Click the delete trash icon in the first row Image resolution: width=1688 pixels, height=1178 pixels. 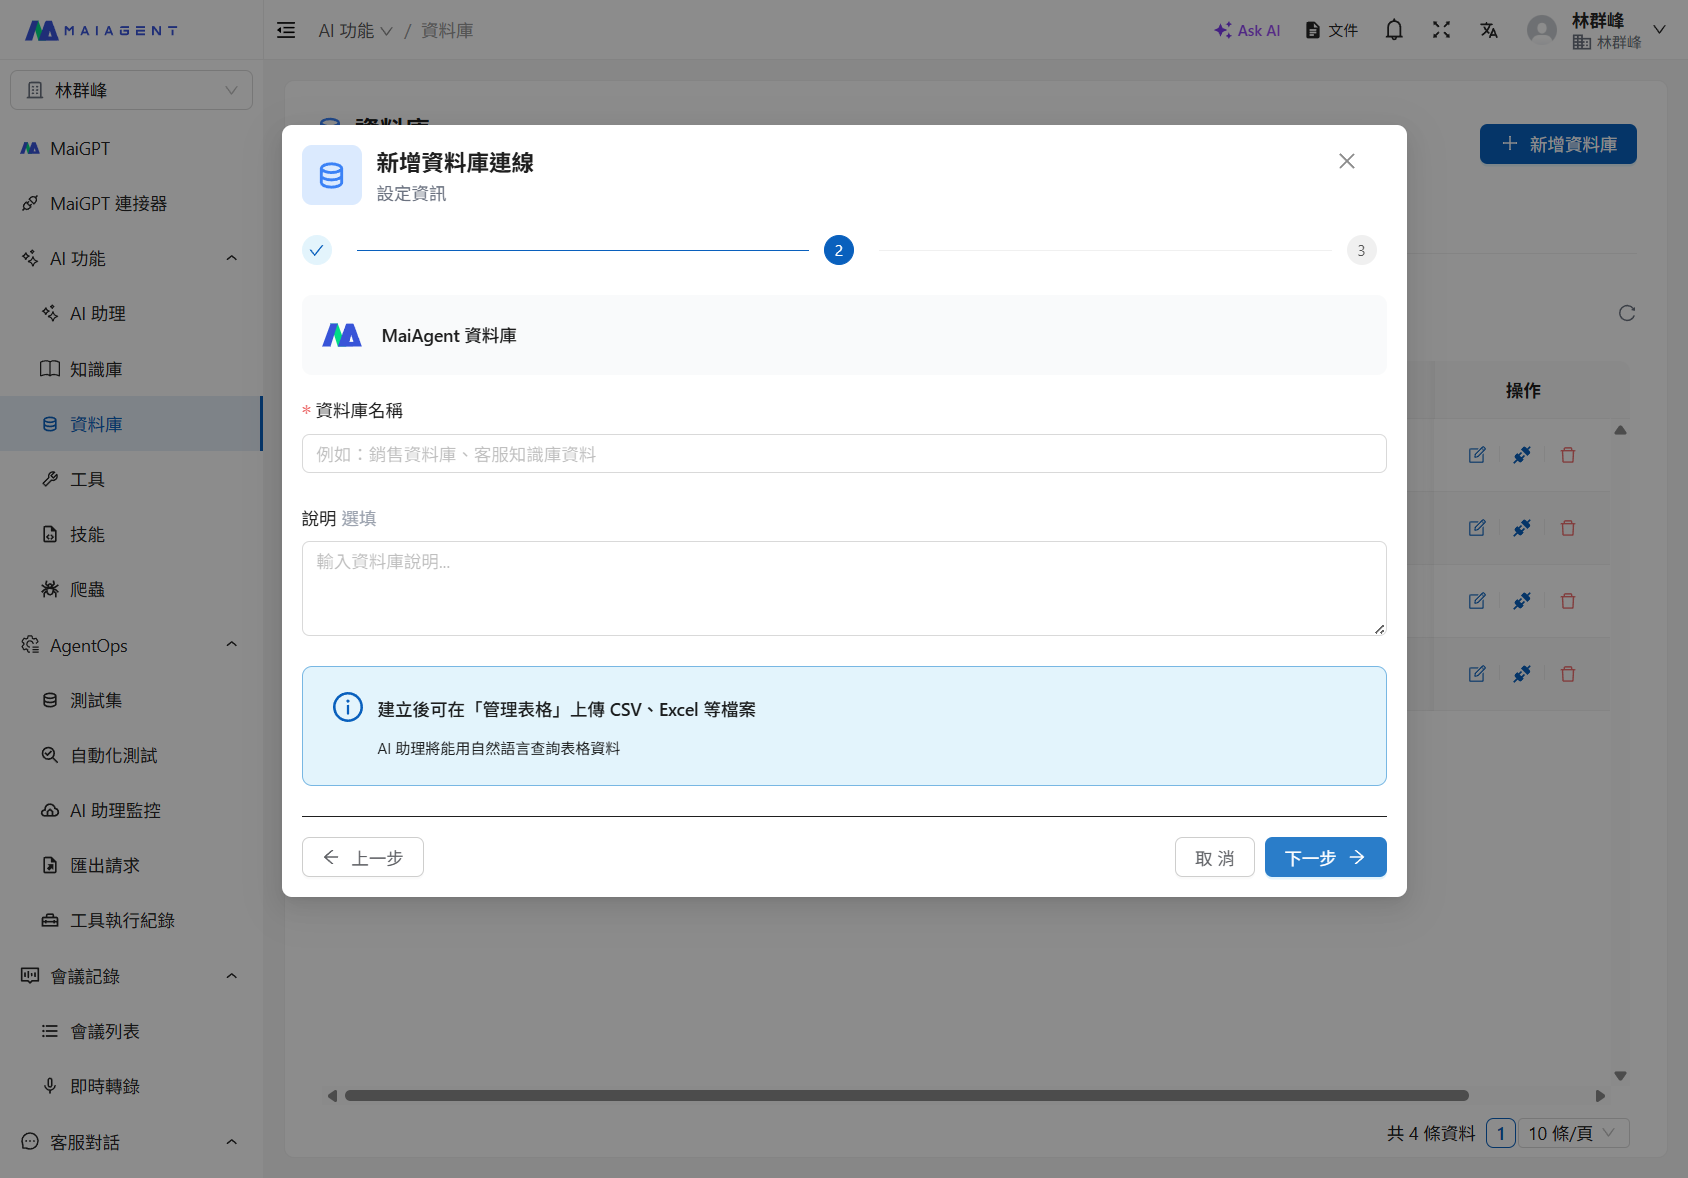tap(1567, 455)
